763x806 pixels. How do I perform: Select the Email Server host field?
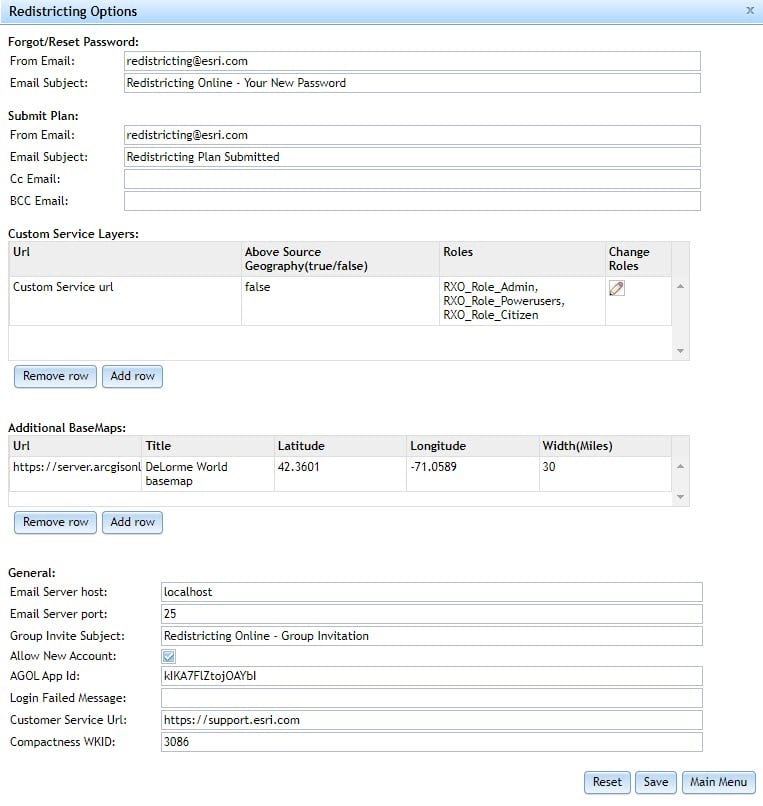pos(430,592)
